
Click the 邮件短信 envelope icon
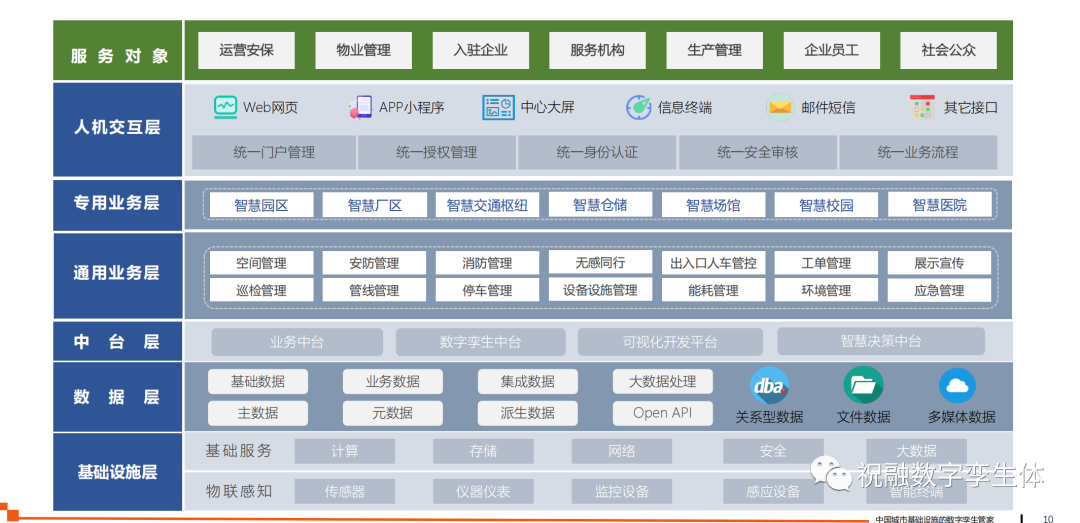pyautogui.click(x=780, y=107)
